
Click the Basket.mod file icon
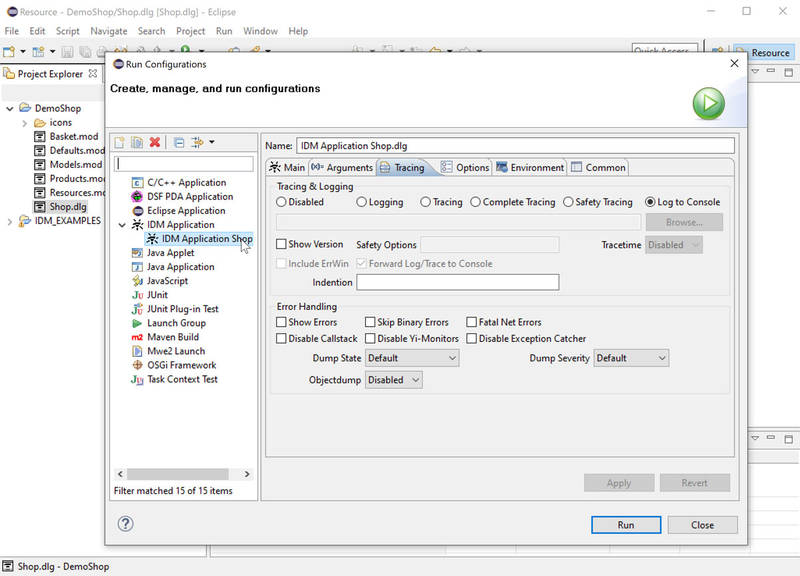[x=40, y=137]
